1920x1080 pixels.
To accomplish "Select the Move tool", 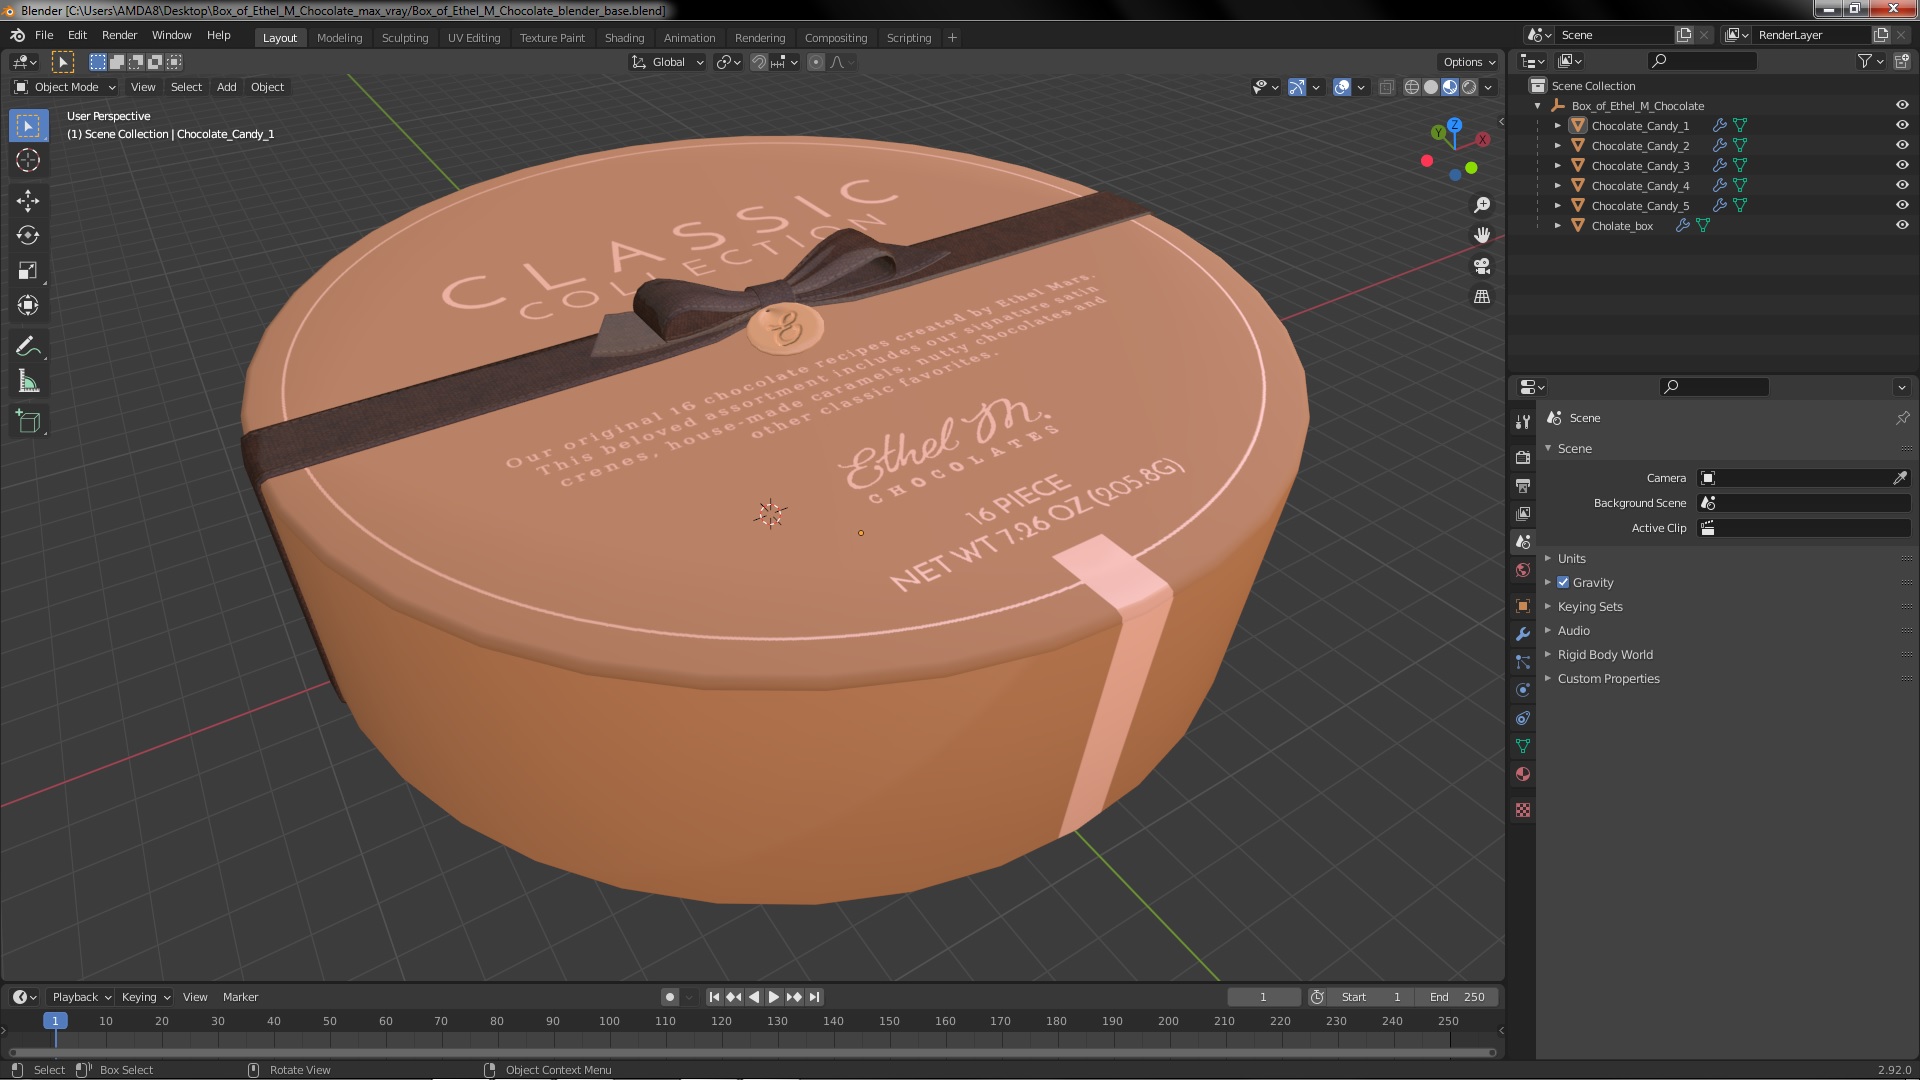I will point(28,201).
